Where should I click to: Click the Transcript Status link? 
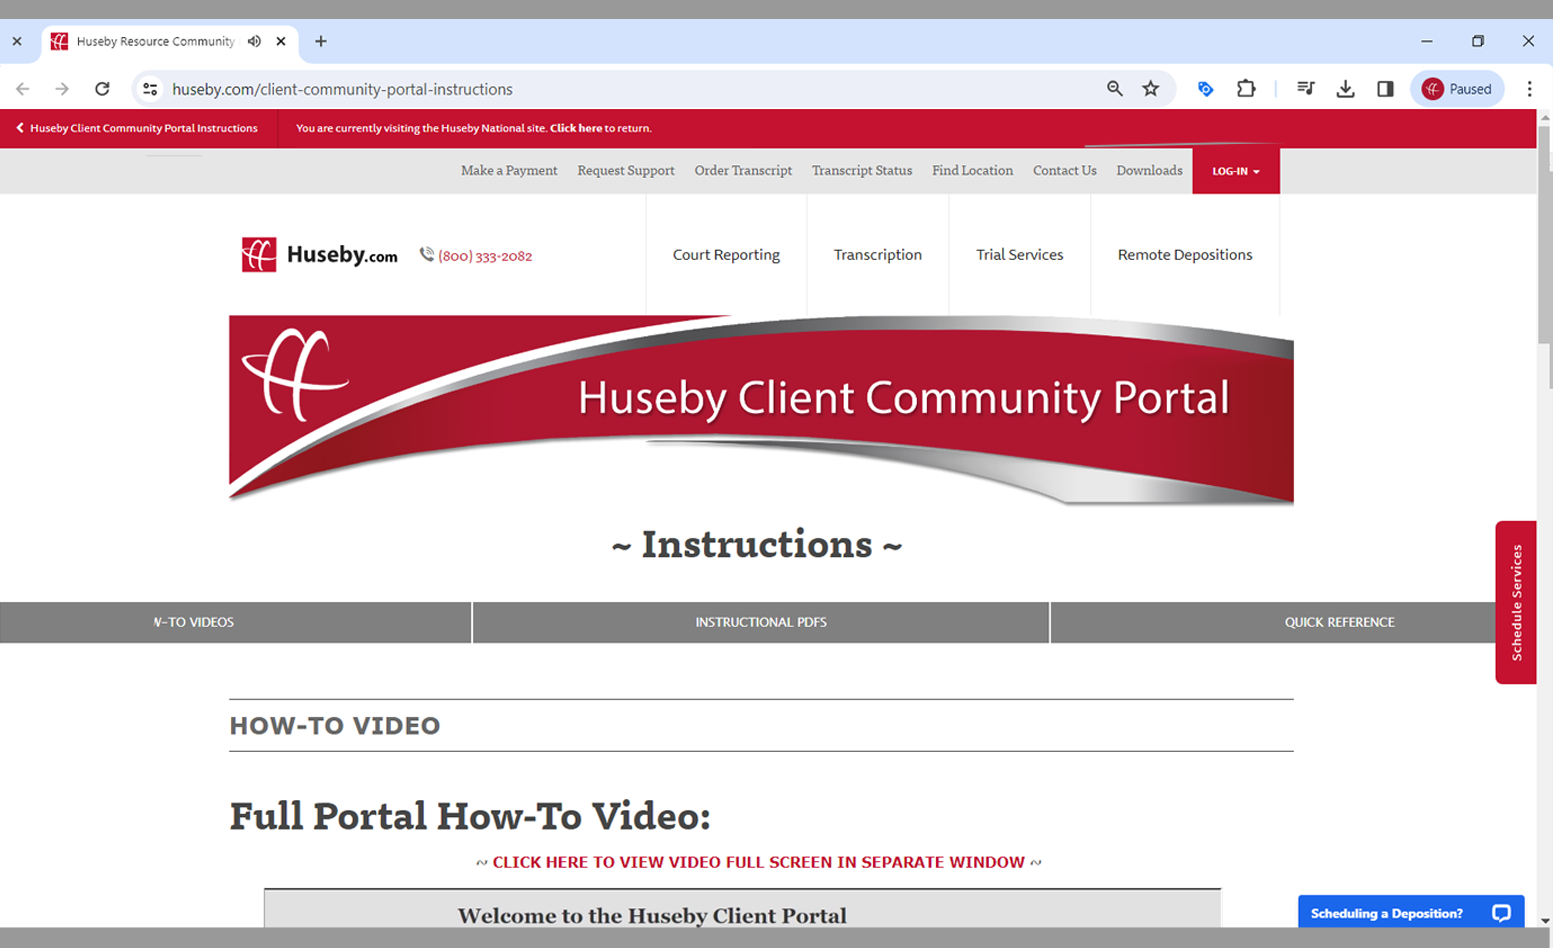click(862, 171)
